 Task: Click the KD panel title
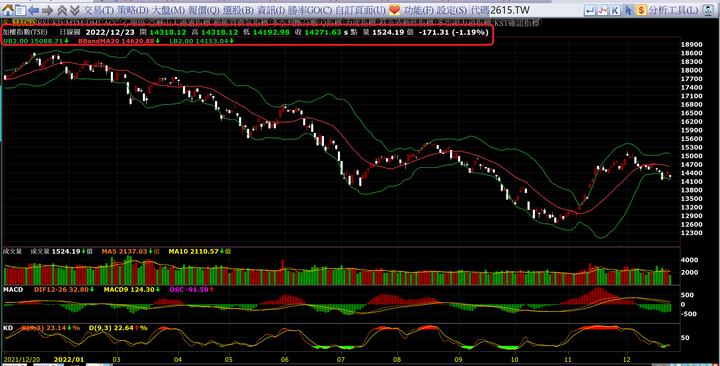[x=8, y=328]
